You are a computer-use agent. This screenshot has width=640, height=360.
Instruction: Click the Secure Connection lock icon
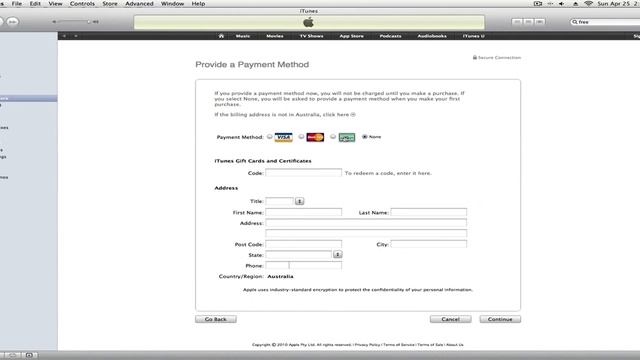click(475, 58)
